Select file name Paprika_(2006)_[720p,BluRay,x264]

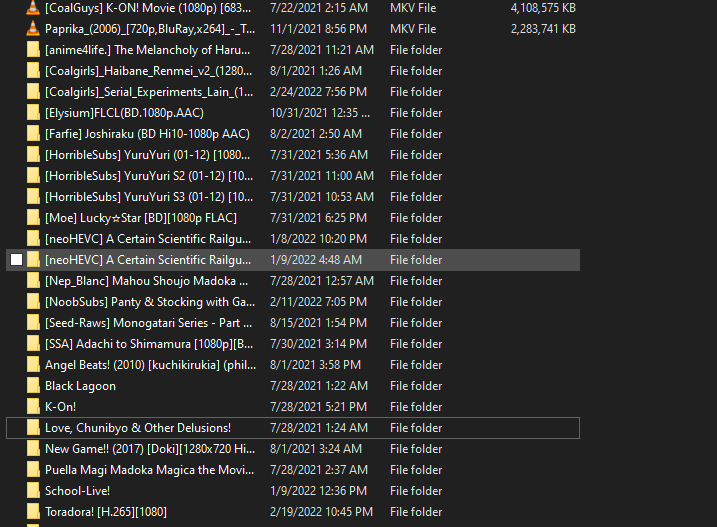(150, 29)
